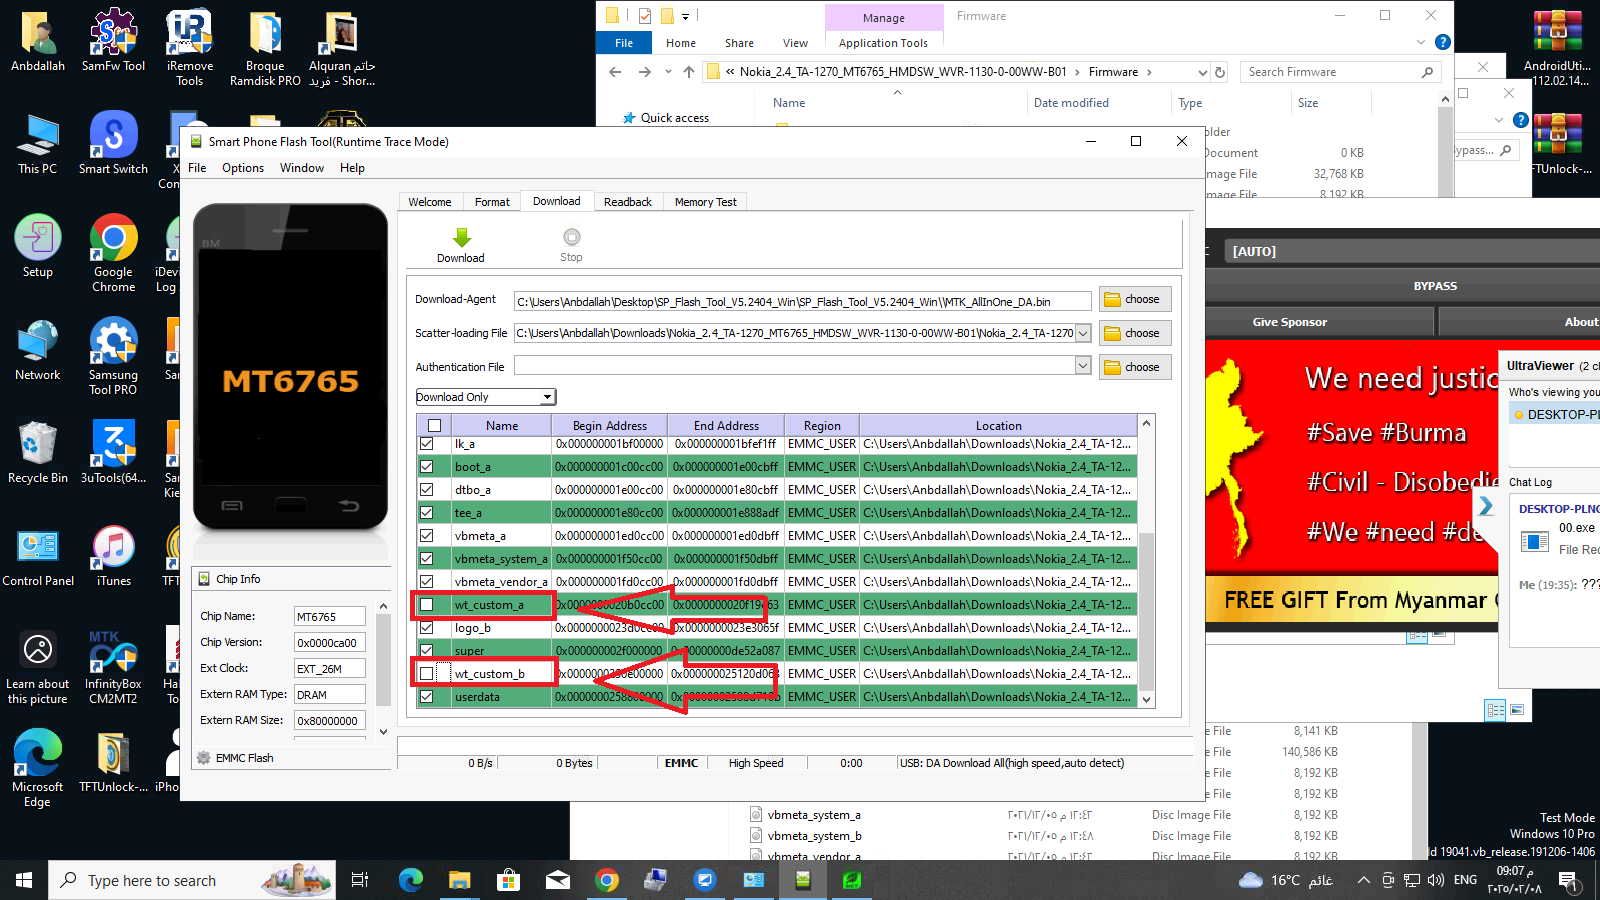Viewport: 1600px width, 900px height.
Task: Click the Windows Start button
Action: tap(24, 880)
